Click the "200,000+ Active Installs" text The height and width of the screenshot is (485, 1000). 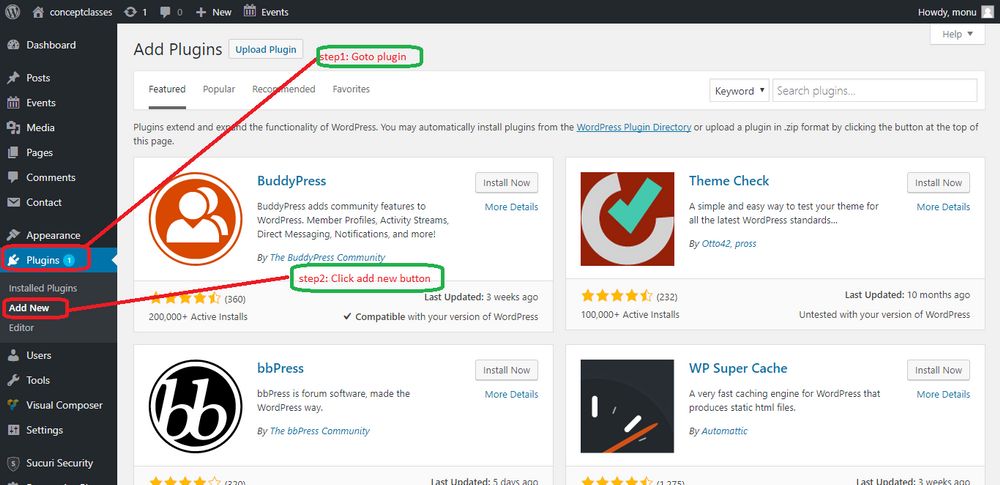pos(198,317)
